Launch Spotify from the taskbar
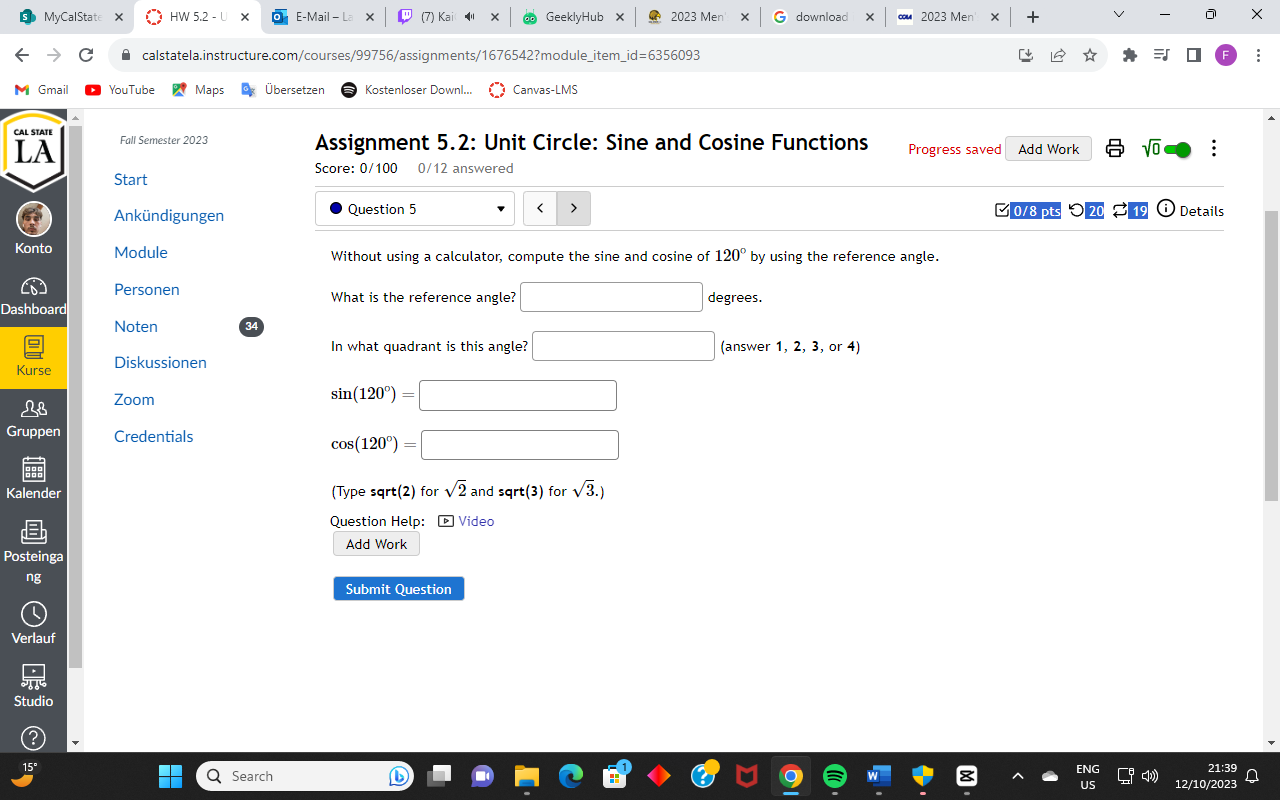Viewport: 1280px width, 800px height. click(x=834, y=775)
